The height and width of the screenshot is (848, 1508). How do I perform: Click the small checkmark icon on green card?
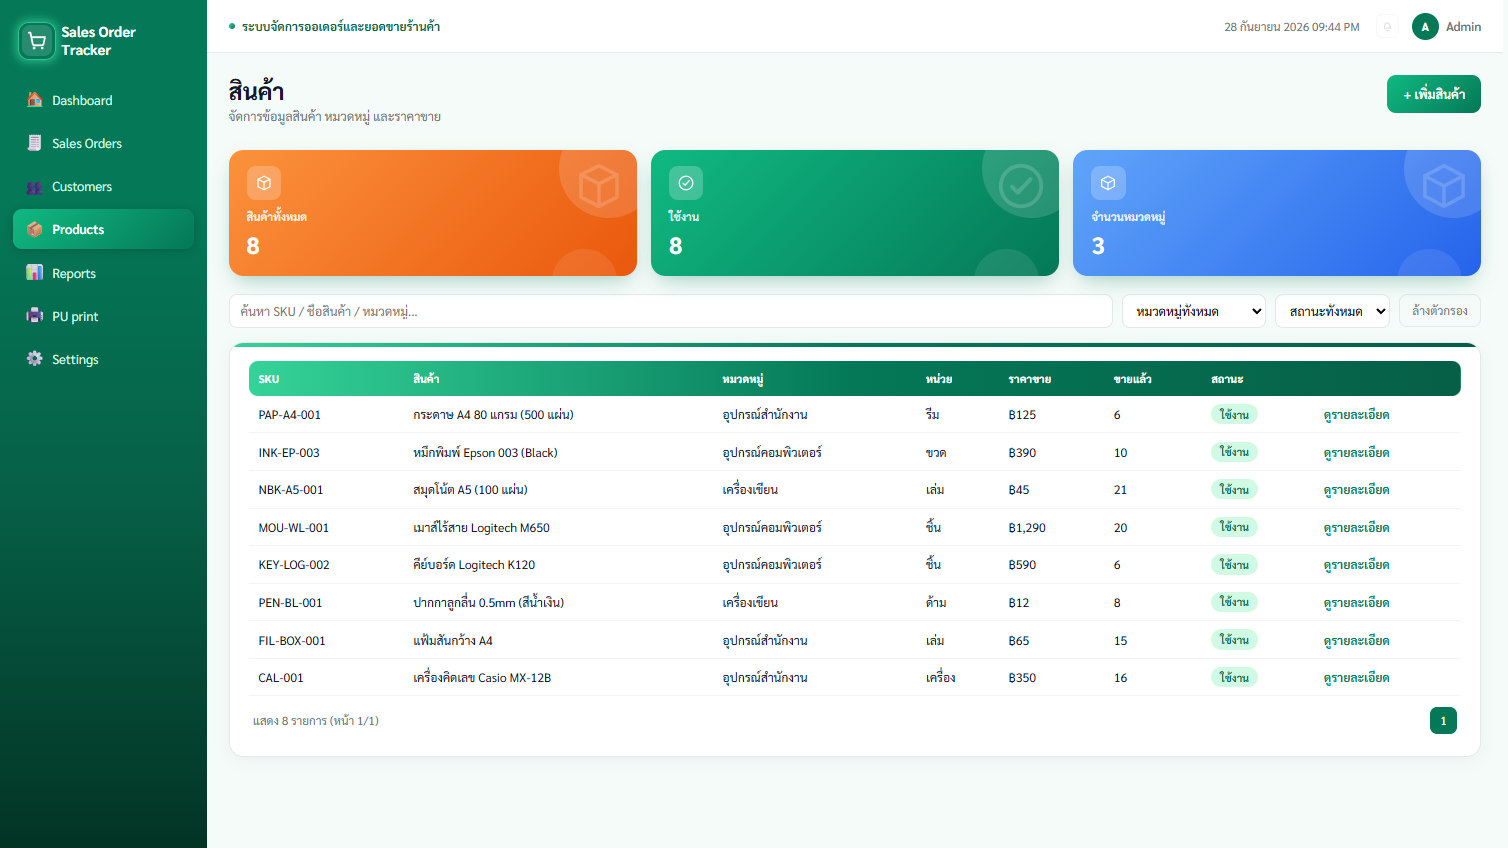pos(686,183)
